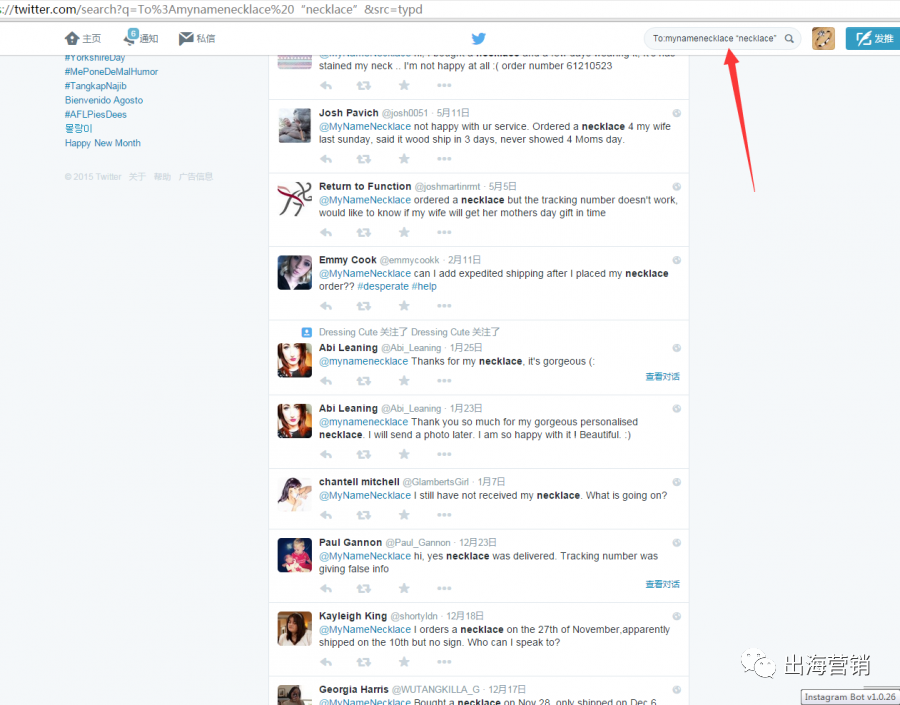Open the profile avatar menu

pyautogui.click(x=823, y=38)
